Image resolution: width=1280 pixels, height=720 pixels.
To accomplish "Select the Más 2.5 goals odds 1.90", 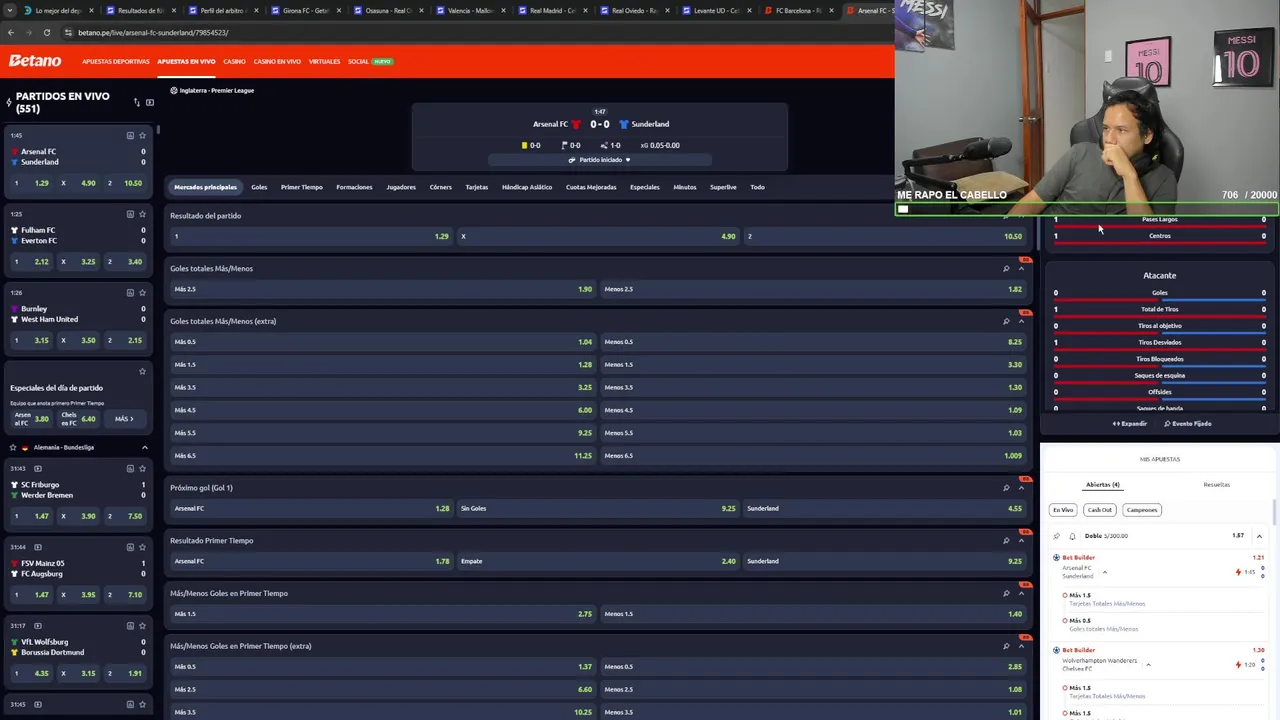I will coord(383,289).
